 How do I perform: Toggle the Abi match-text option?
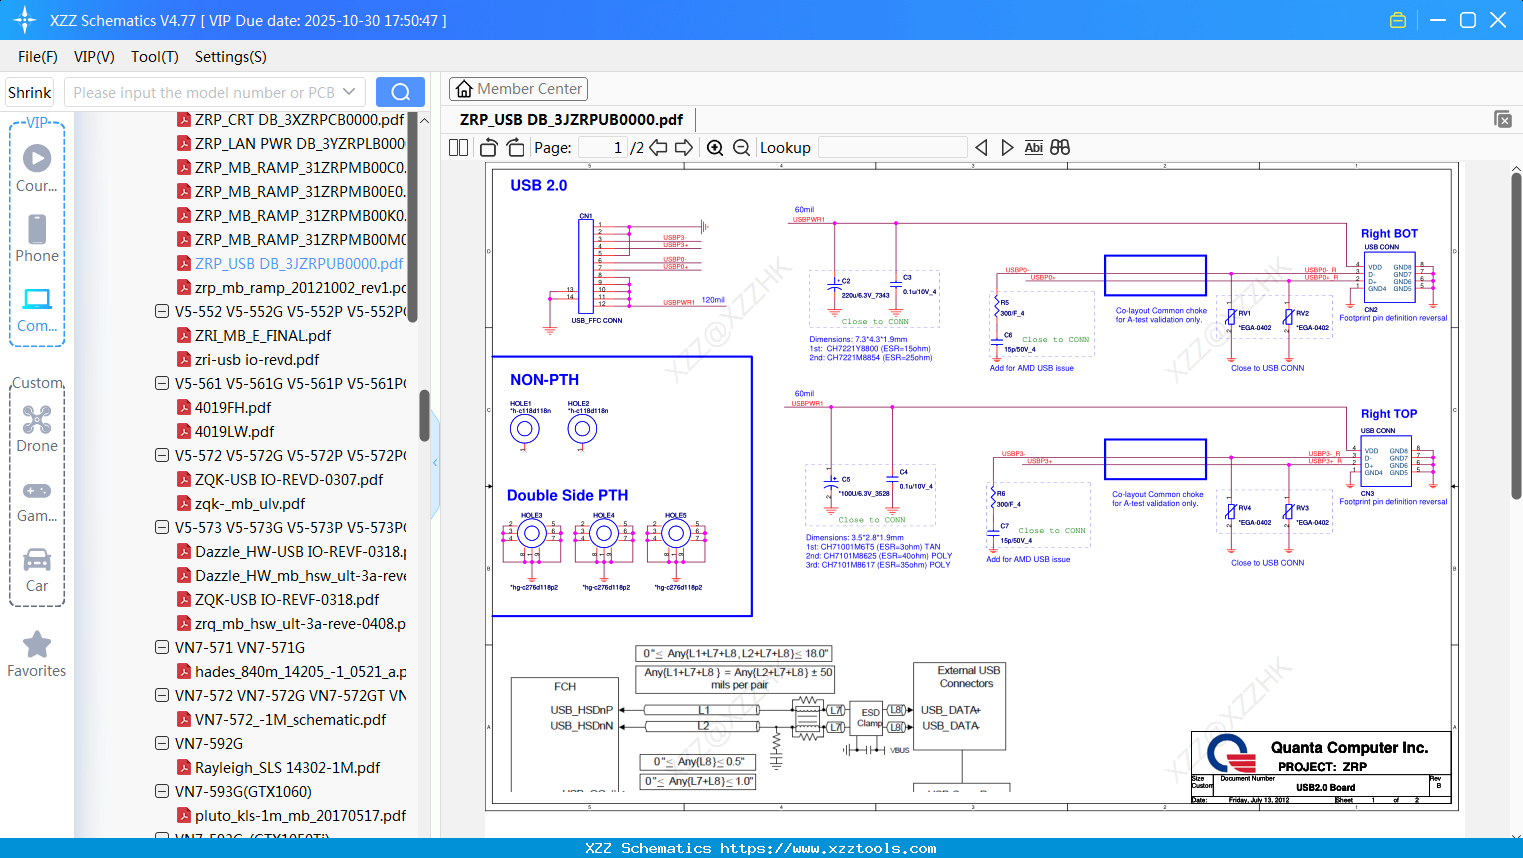(x=1033, y=148)
